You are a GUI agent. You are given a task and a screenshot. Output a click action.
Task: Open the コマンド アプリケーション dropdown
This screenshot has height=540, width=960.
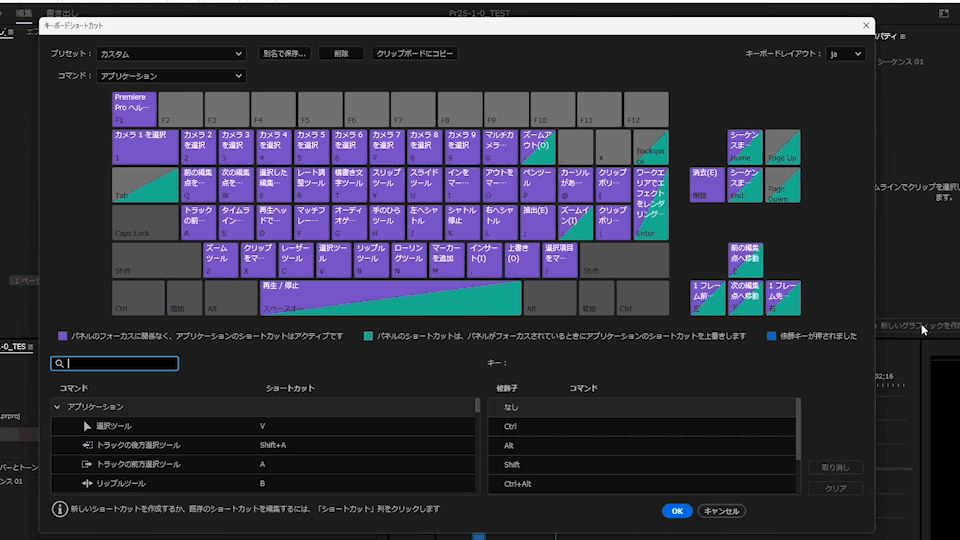tap(171, 76)
